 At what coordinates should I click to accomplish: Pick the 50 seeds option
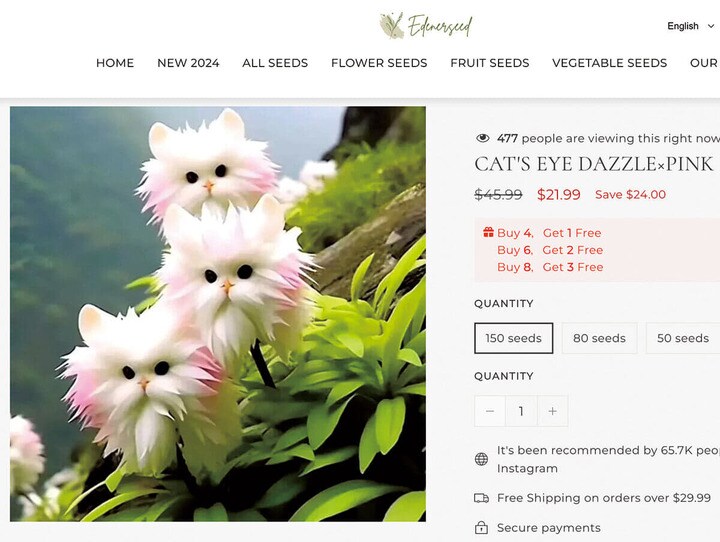pos(683,338)
